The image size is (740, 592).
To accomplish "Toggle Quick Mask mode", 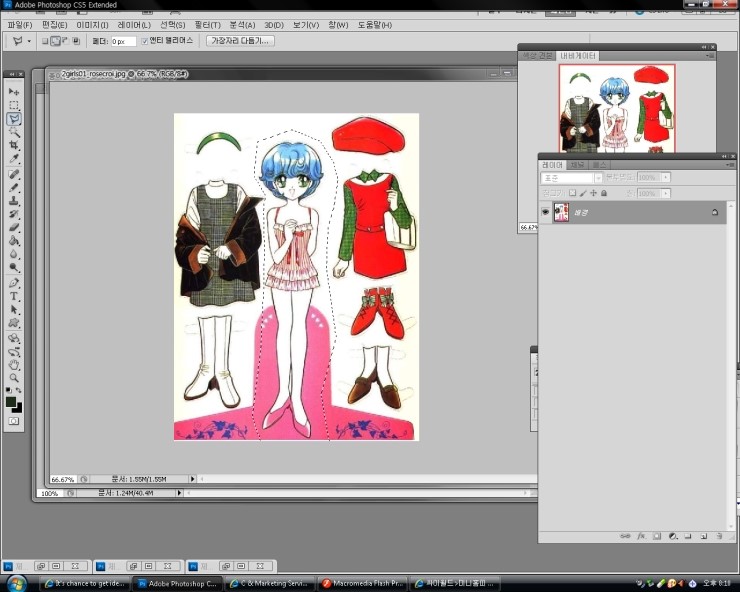I will [14, 421].
